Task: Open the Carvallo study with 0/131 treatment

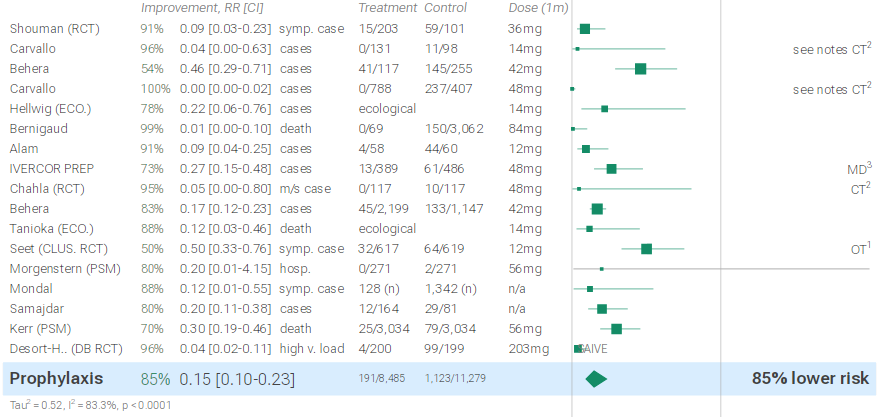Action: (33, 48)
